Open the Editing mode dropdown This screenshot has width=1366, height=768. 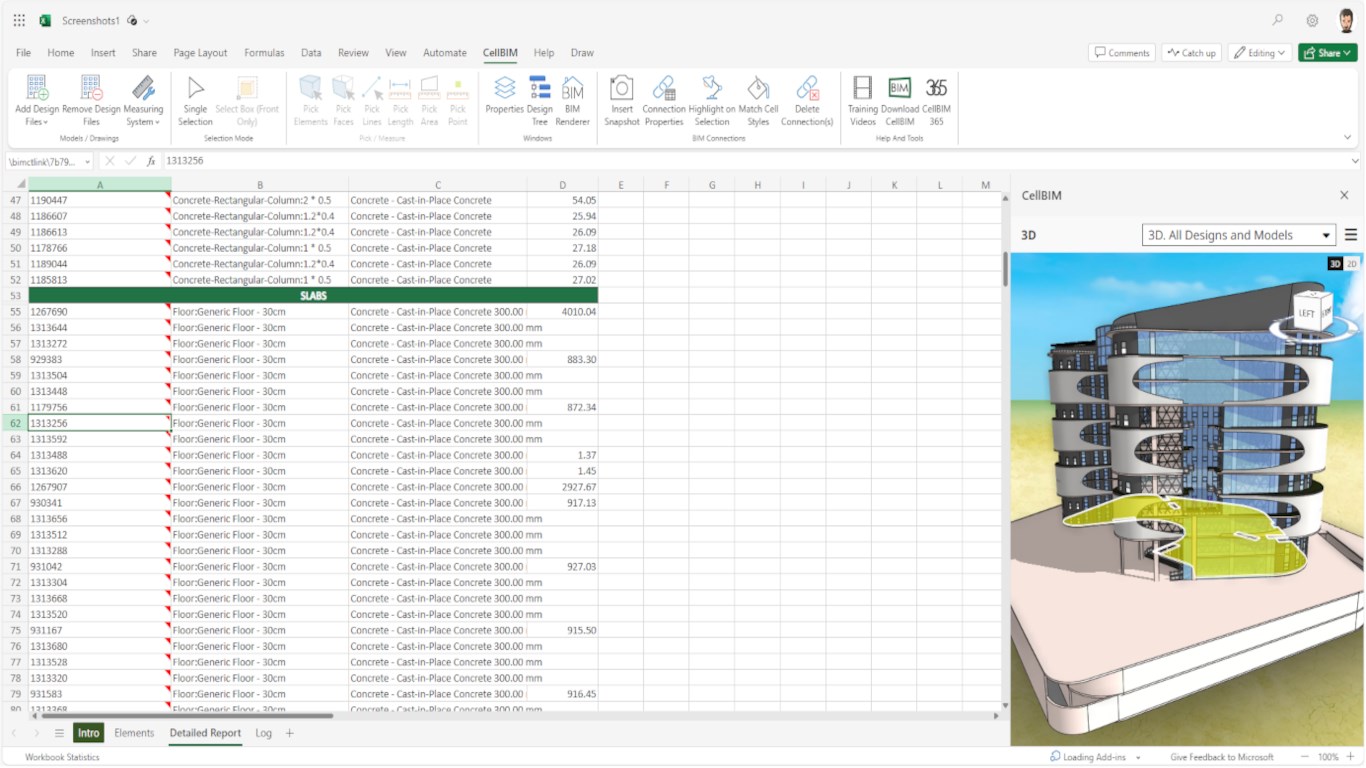tap(1259, 53)
